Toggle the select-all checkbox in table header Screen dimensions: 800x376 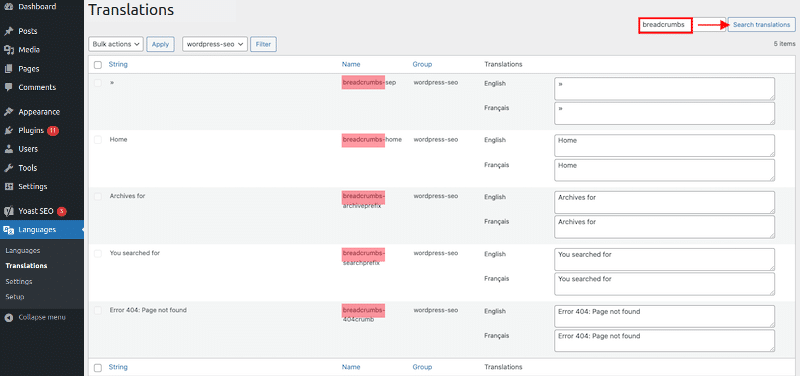point(98,65)
